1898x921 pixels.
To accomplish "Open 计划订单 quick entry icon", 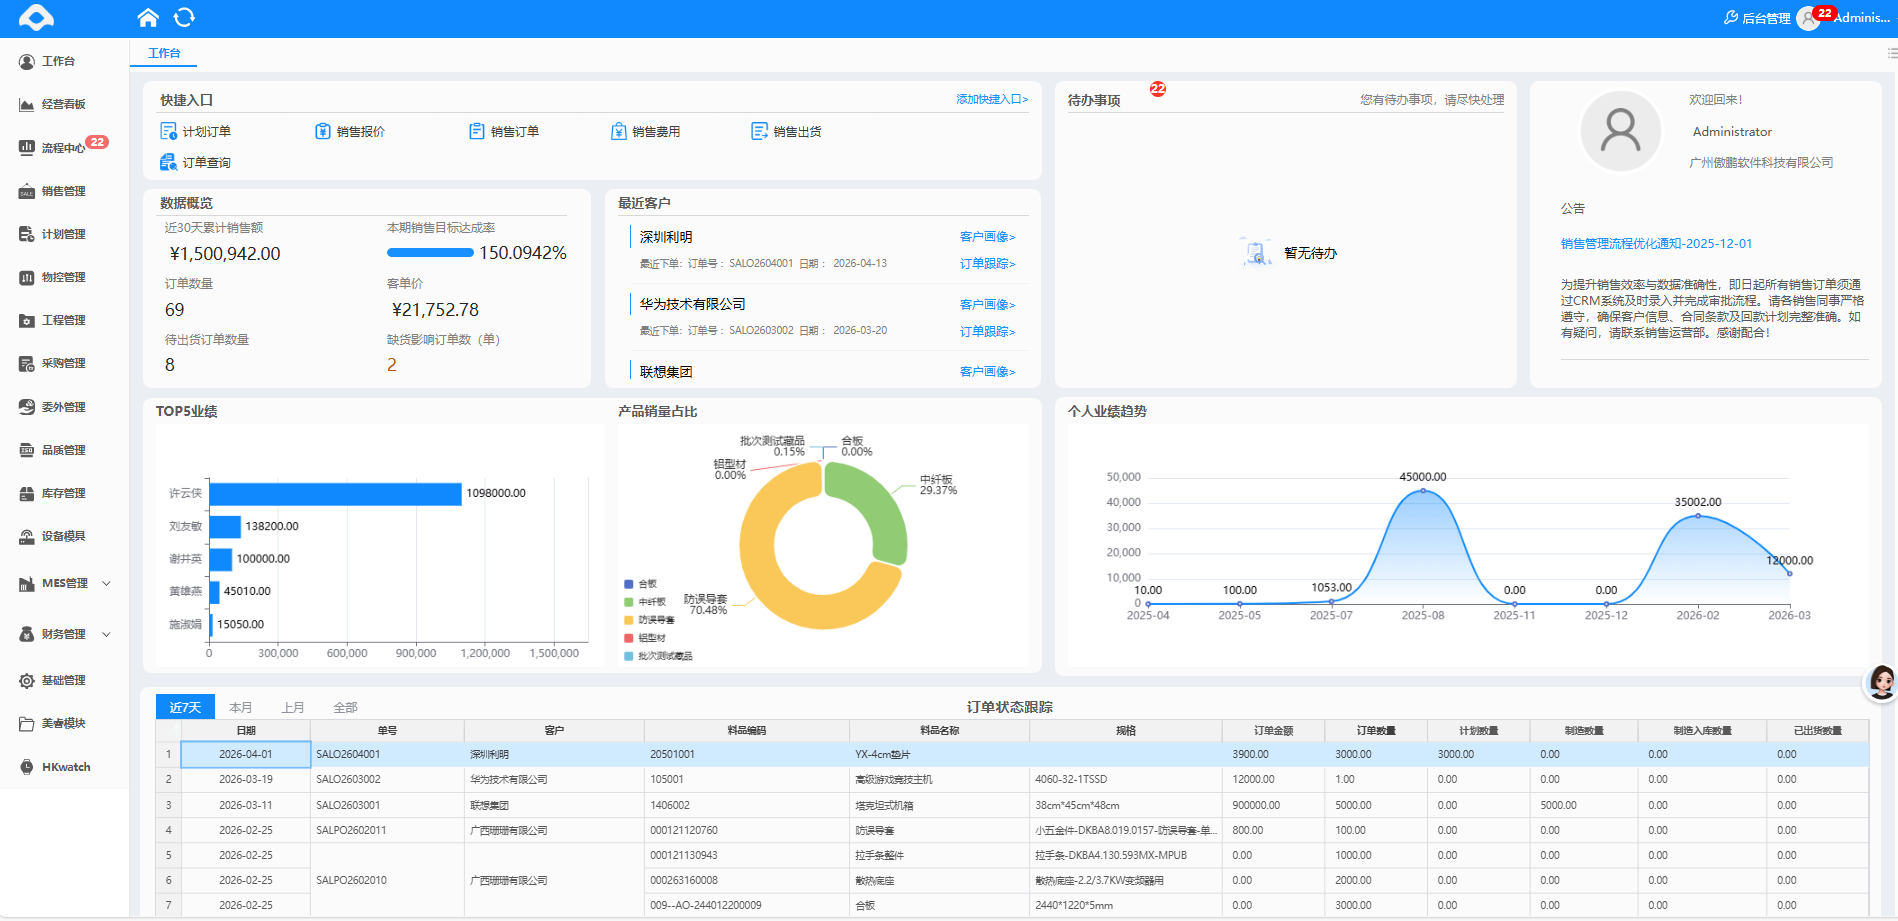I will click(168, 131).
